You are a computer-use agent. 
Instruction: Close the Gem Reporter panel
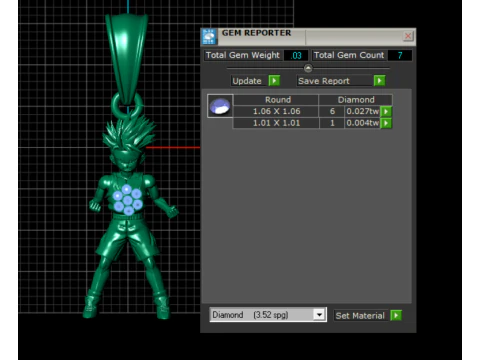tap(408, 36)
